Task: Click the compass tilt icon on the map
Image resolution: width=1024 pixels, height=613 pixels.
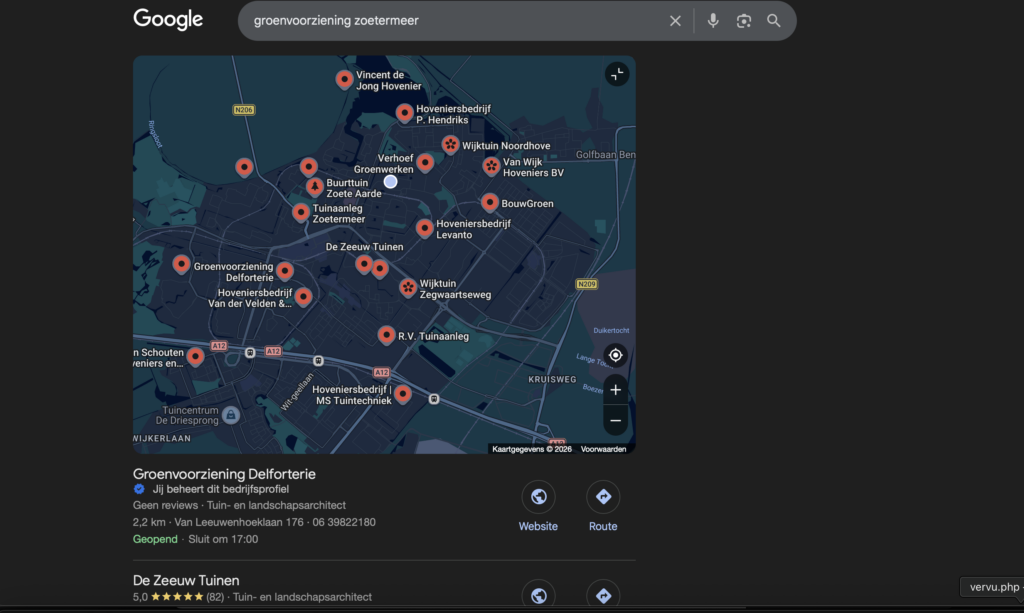Action: pyautogui.click(x=616, y=74)
